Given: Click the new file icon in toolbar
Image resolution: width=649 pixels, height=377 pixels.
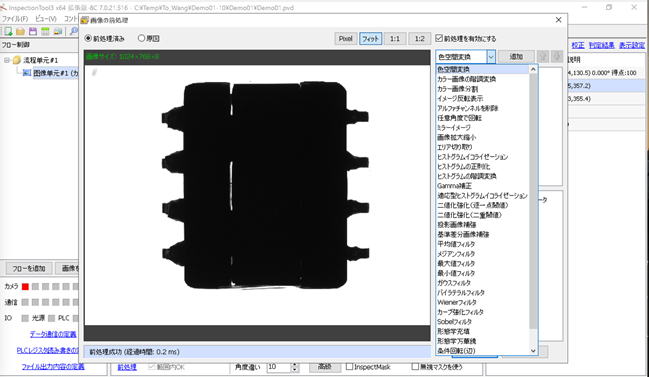Looking at the screenshot, I should [x=8, y=31].
